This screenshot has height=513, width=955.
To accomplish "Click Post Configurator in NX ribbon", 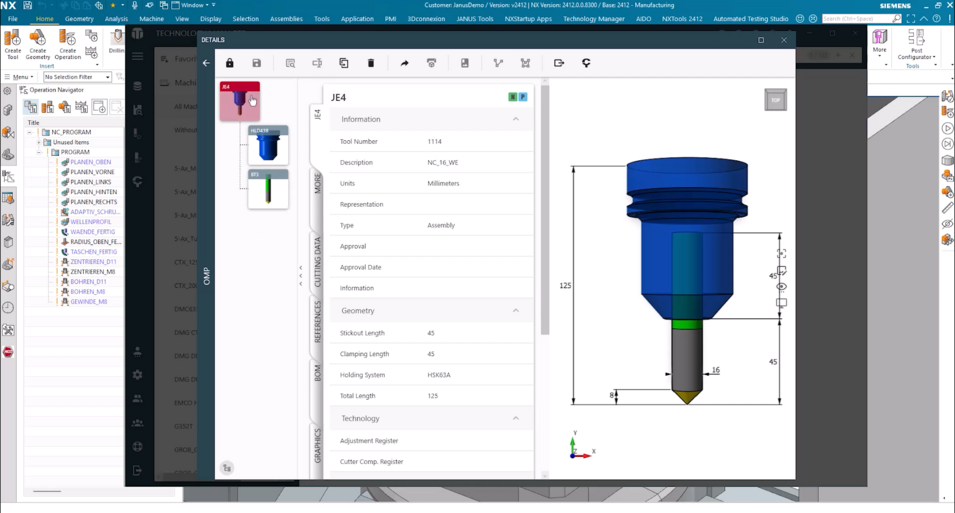I will tap(916, 46).
